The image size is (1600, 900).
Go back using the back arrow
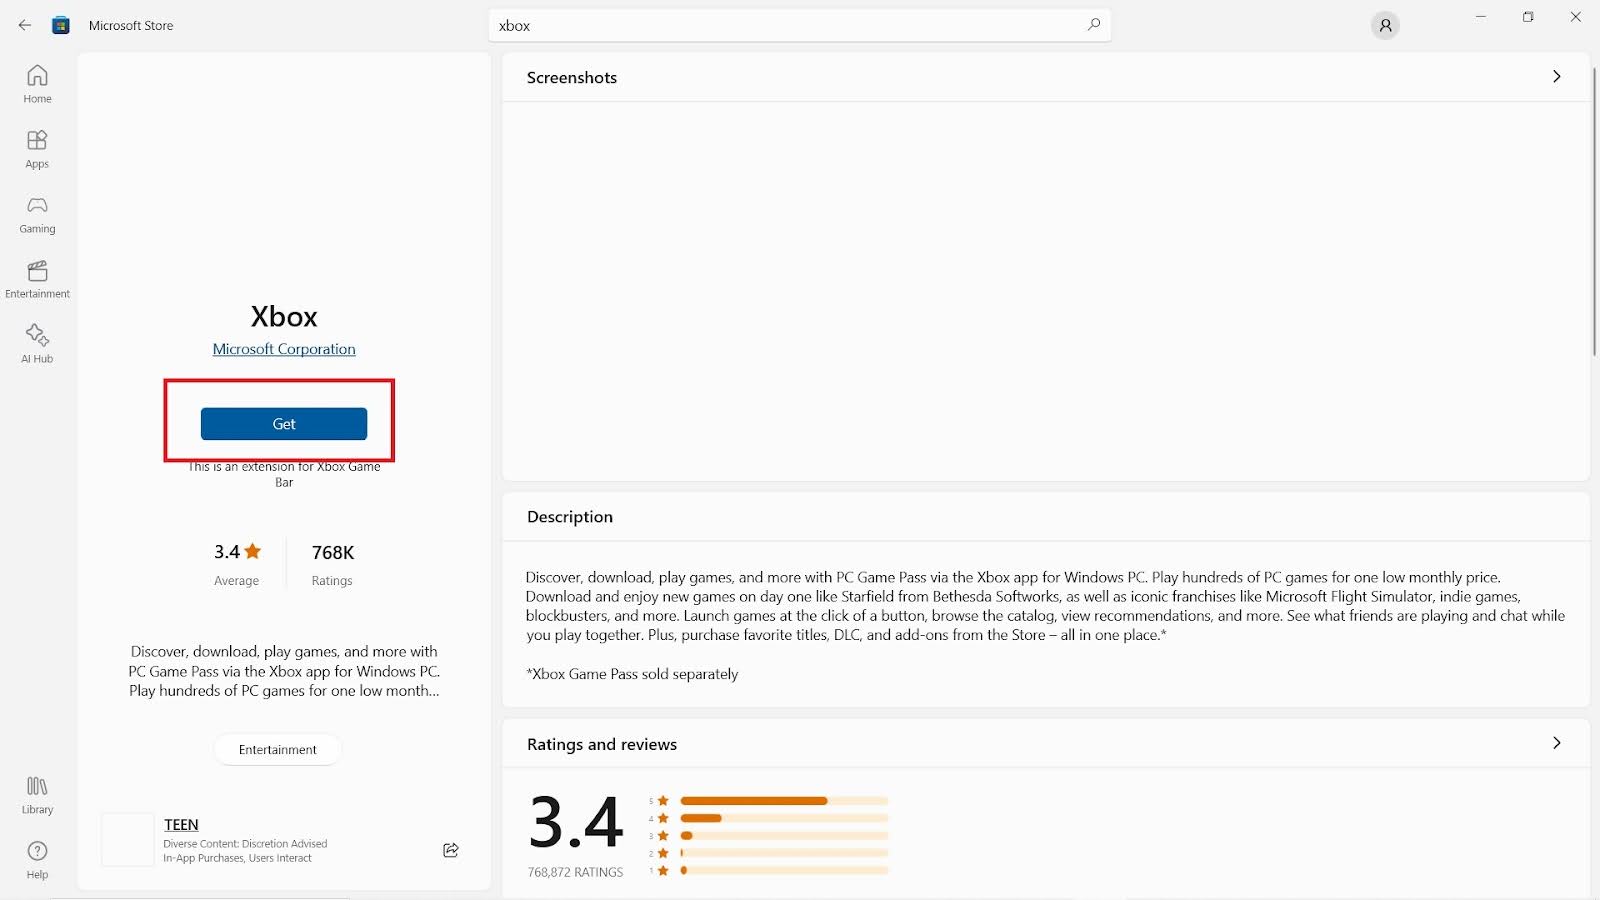coord(25,25)
